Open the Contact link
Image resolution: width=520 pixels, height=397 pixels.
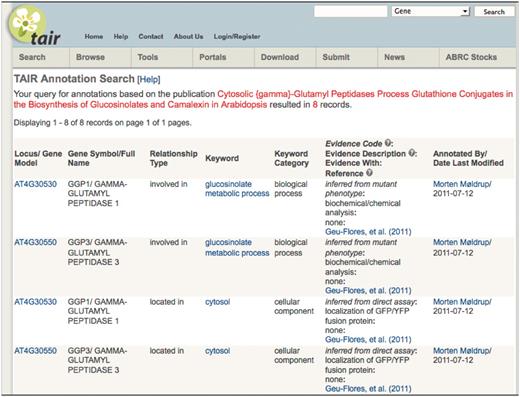coord(151,36)
